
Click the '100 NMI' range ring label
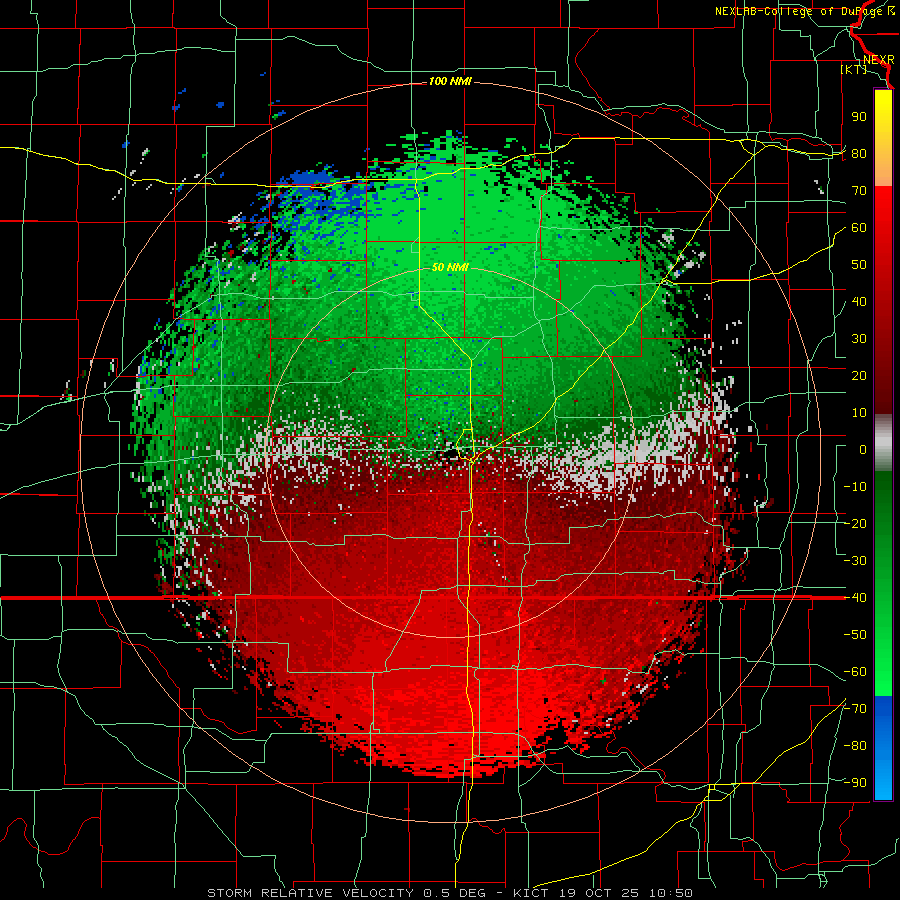pos(450,82)
